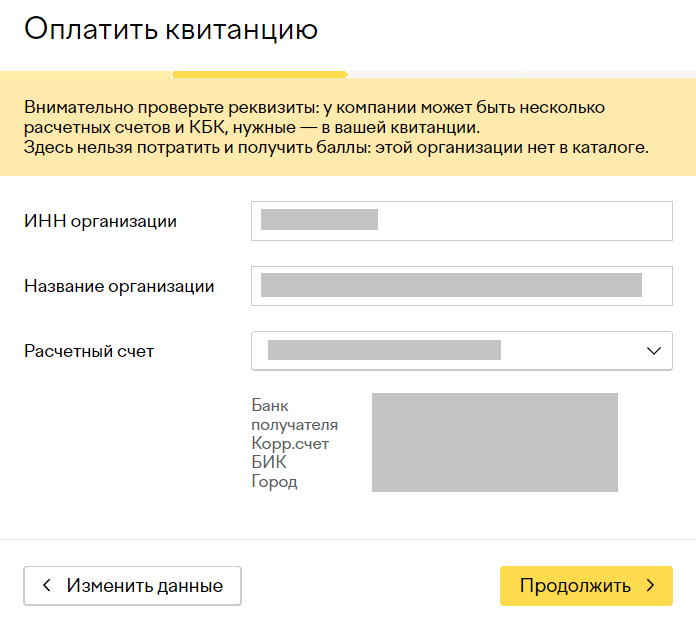Focus the Название организации input field
The image size is (696, 625).
[462, 286]
